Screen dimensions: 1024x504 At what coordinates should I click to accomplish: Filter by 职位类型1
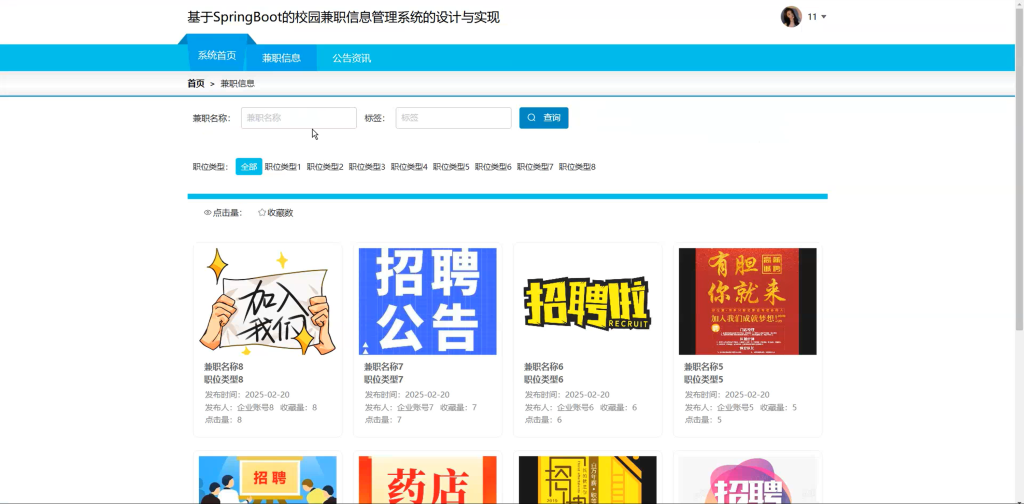coord(283,167)
